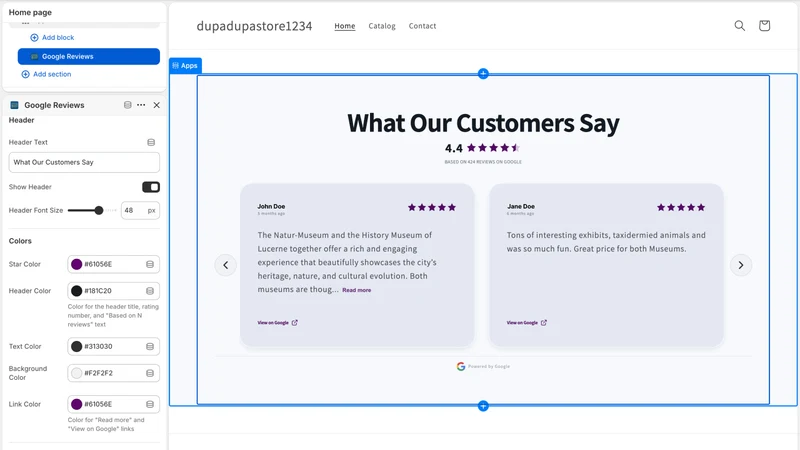Click Add block link
Viewport: 800px width, 450px height.
tap(58, 37)
